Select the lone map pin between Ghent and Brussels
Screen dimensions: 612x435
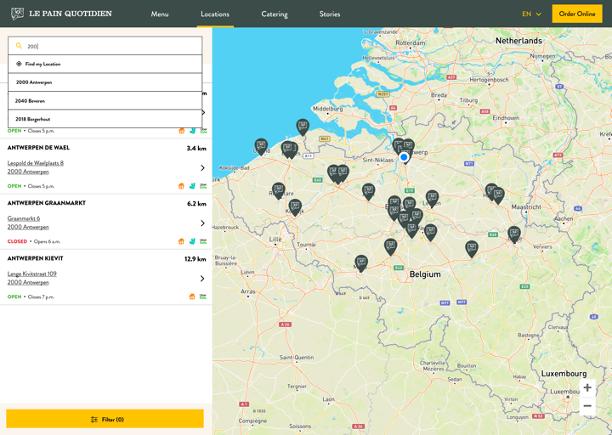(368, 191)
